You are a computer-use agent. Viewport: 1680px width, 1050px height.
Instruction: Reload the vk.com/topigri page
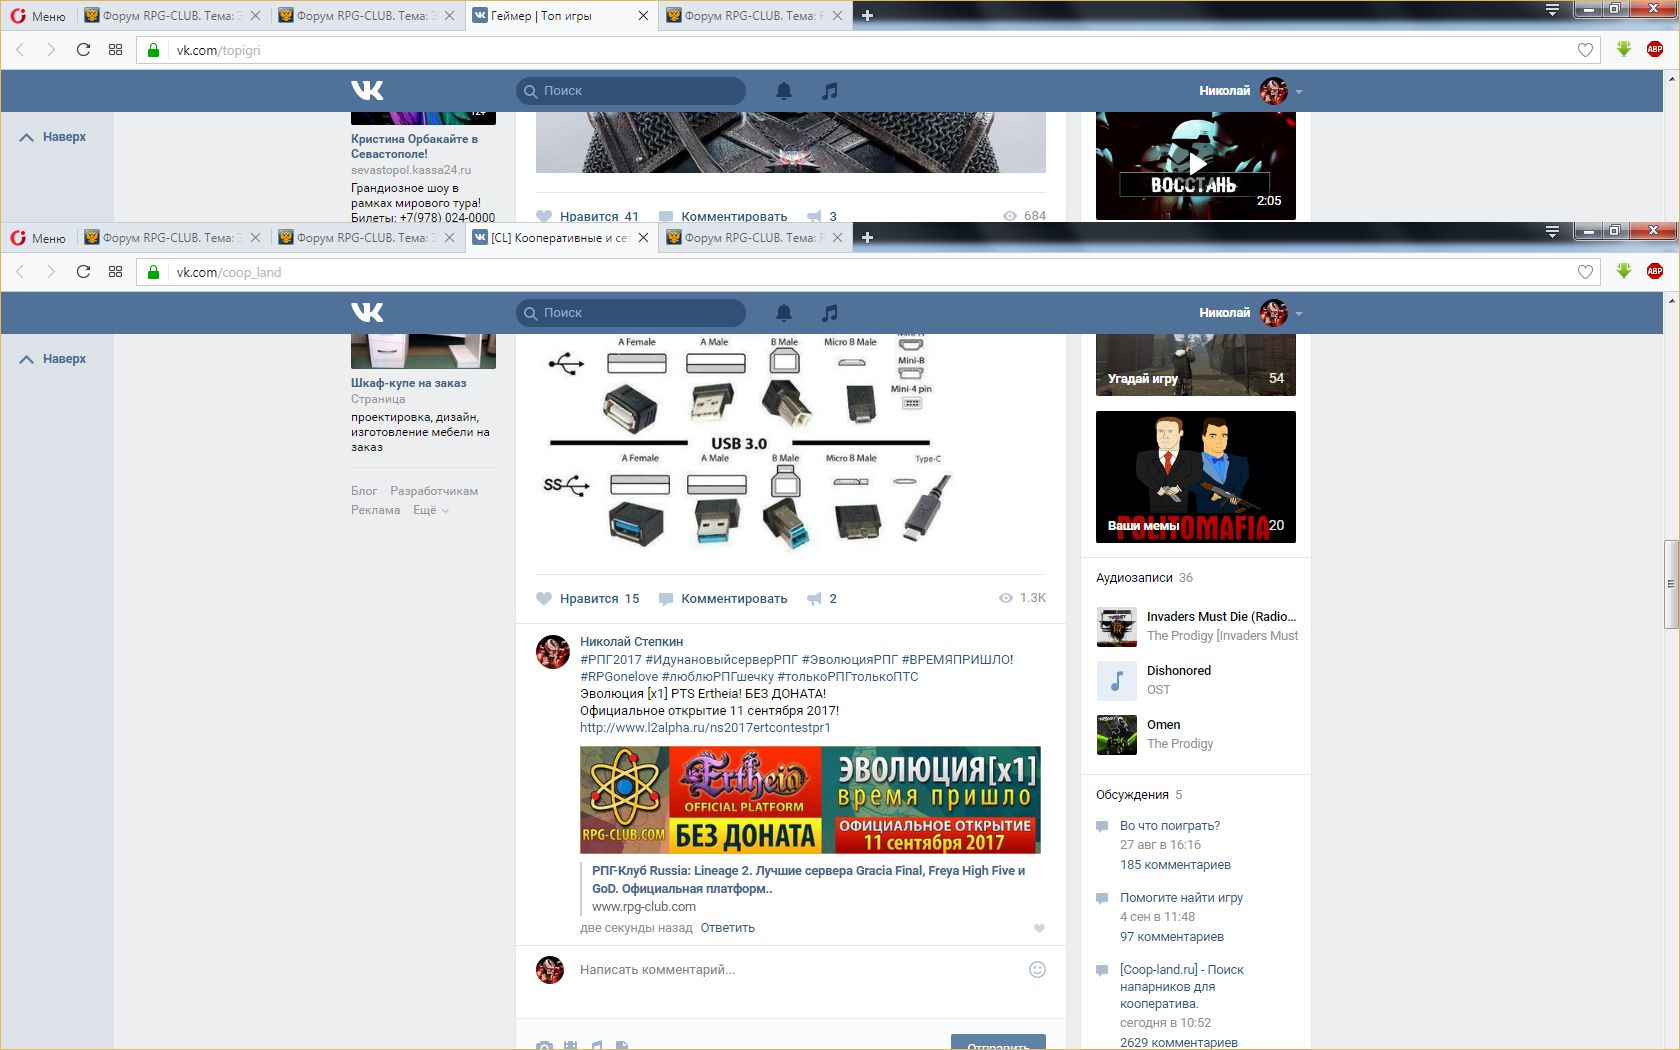tap(83, 50)
